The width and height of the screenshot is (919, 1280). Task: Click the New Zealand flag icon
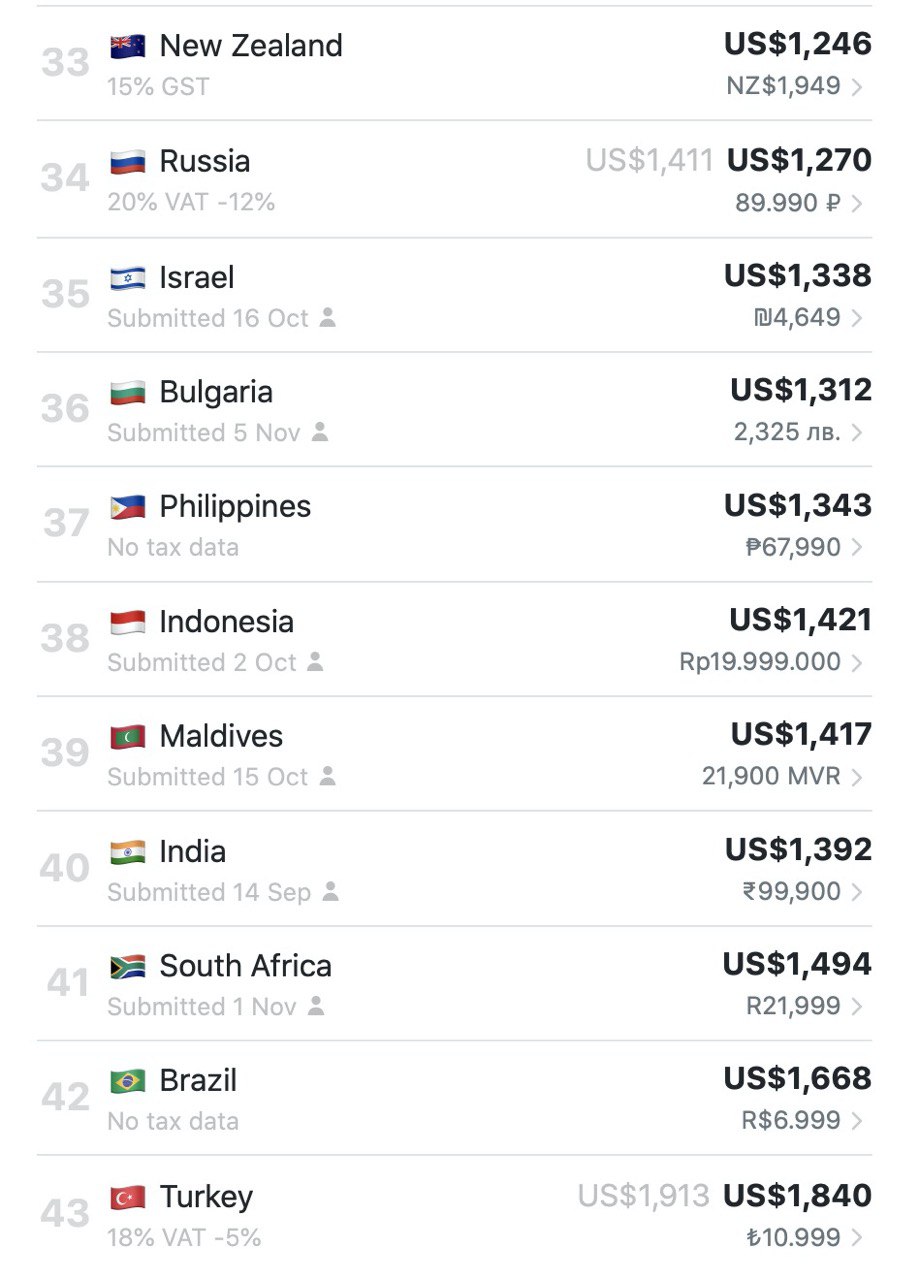point(128,46)
